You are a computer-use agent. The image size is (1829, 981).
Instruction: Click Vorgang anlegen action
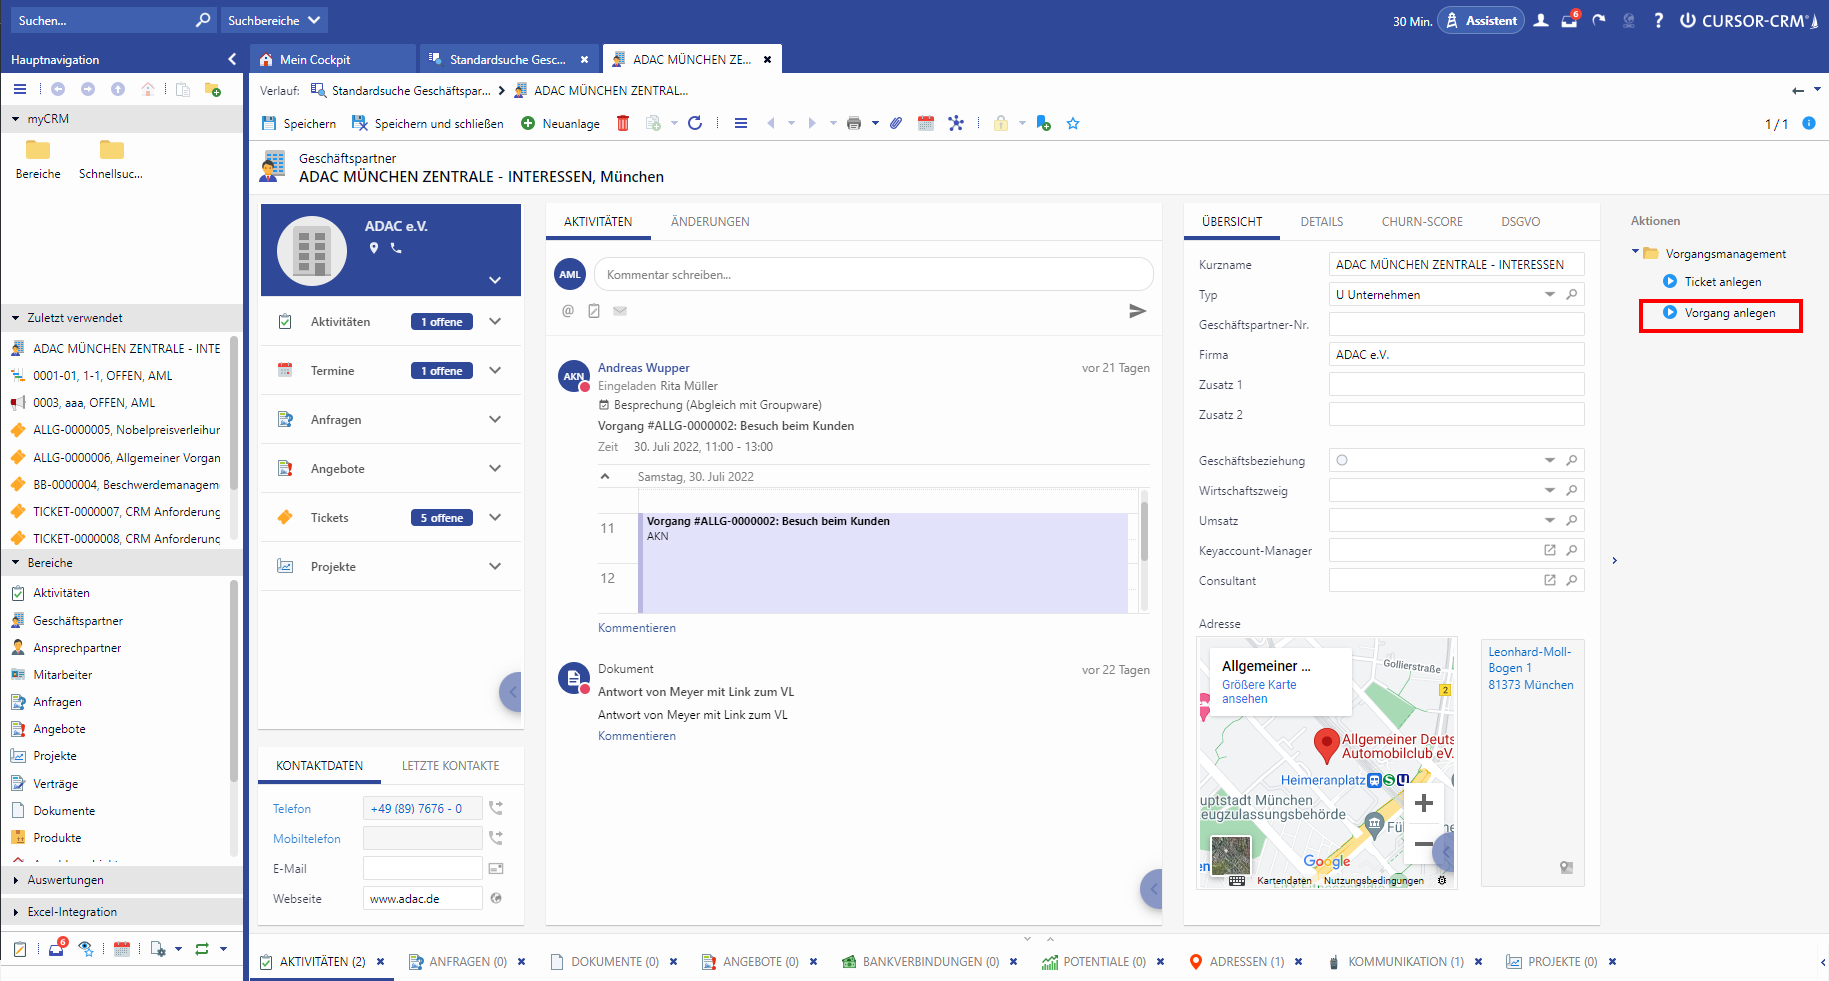1729,313
